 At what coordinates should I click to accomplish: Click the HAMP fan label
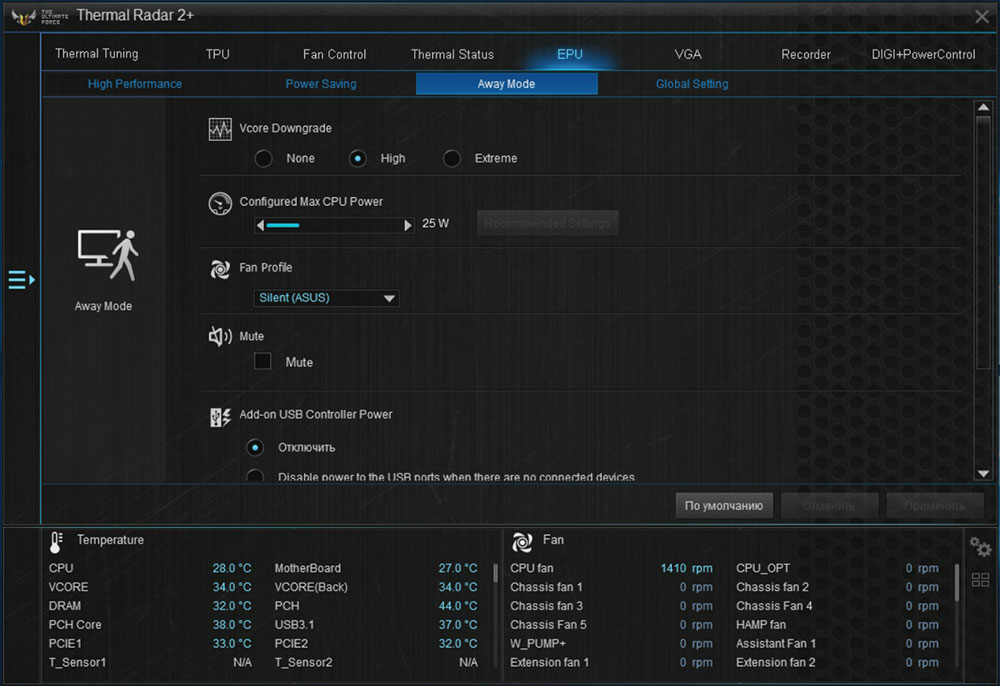[761, 625]
